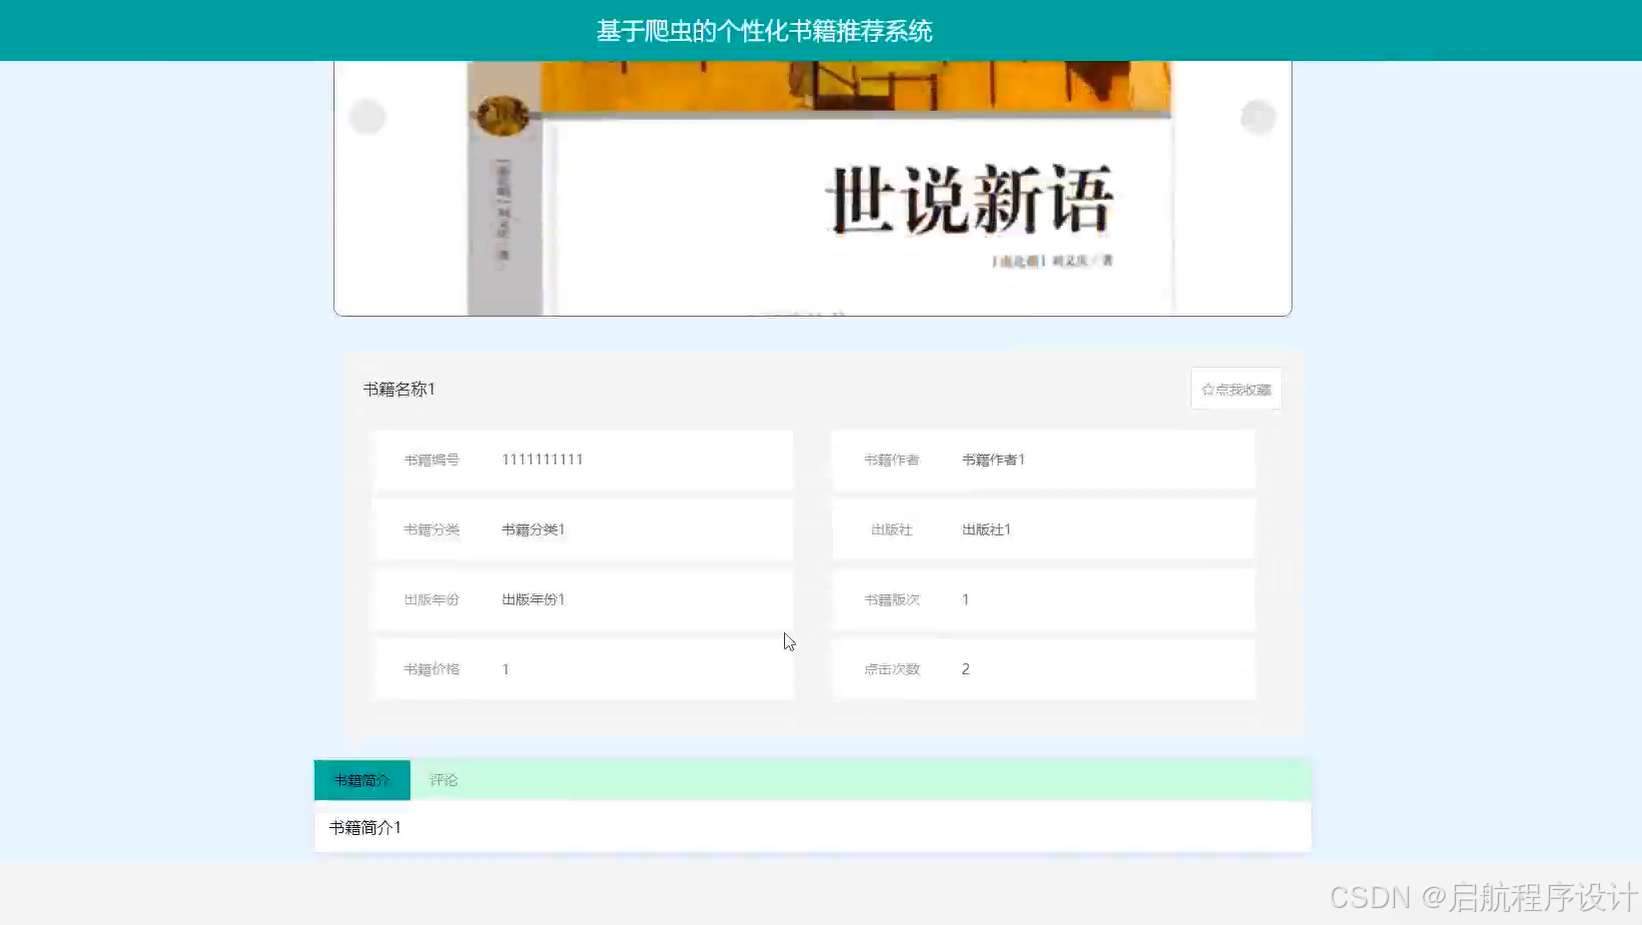
Task: Open the 书籍简介 tab
Action: pos(362,780)
